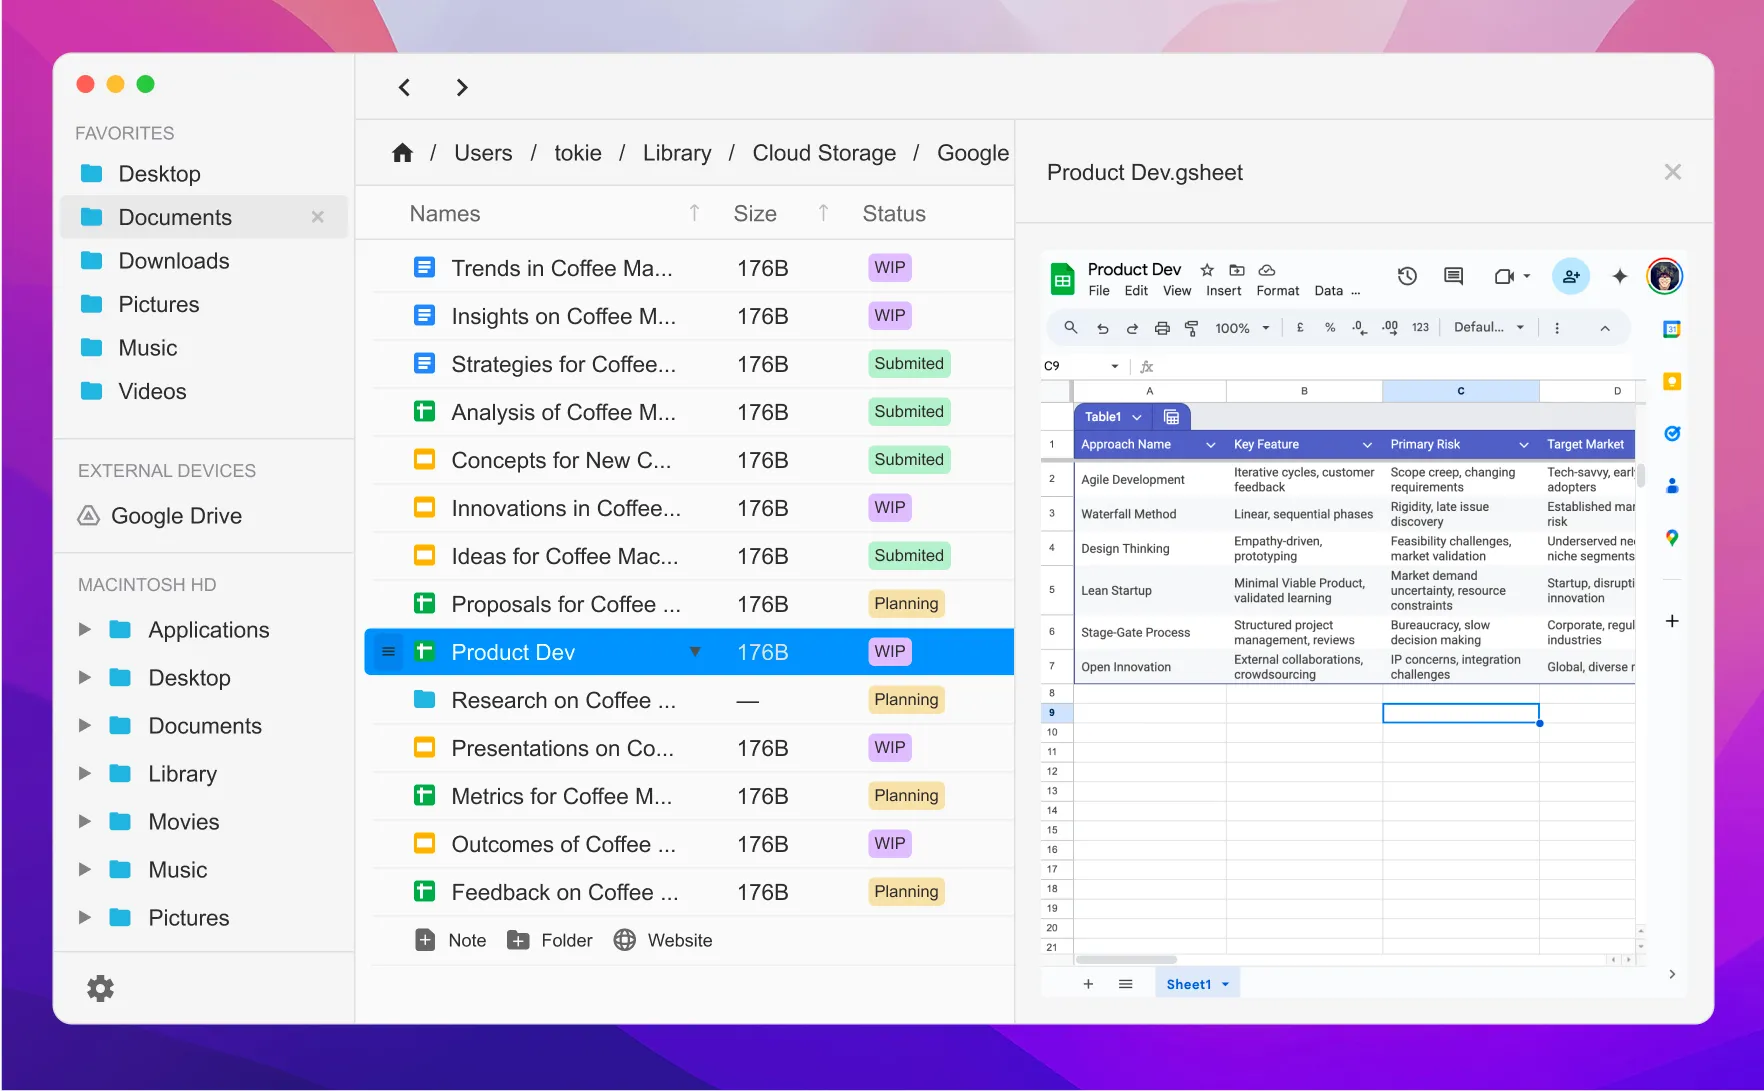This screenshot has width=1764, height=1091.
Task: Open the Gemini sparkle icon
Action: (x=1620, y=276)
